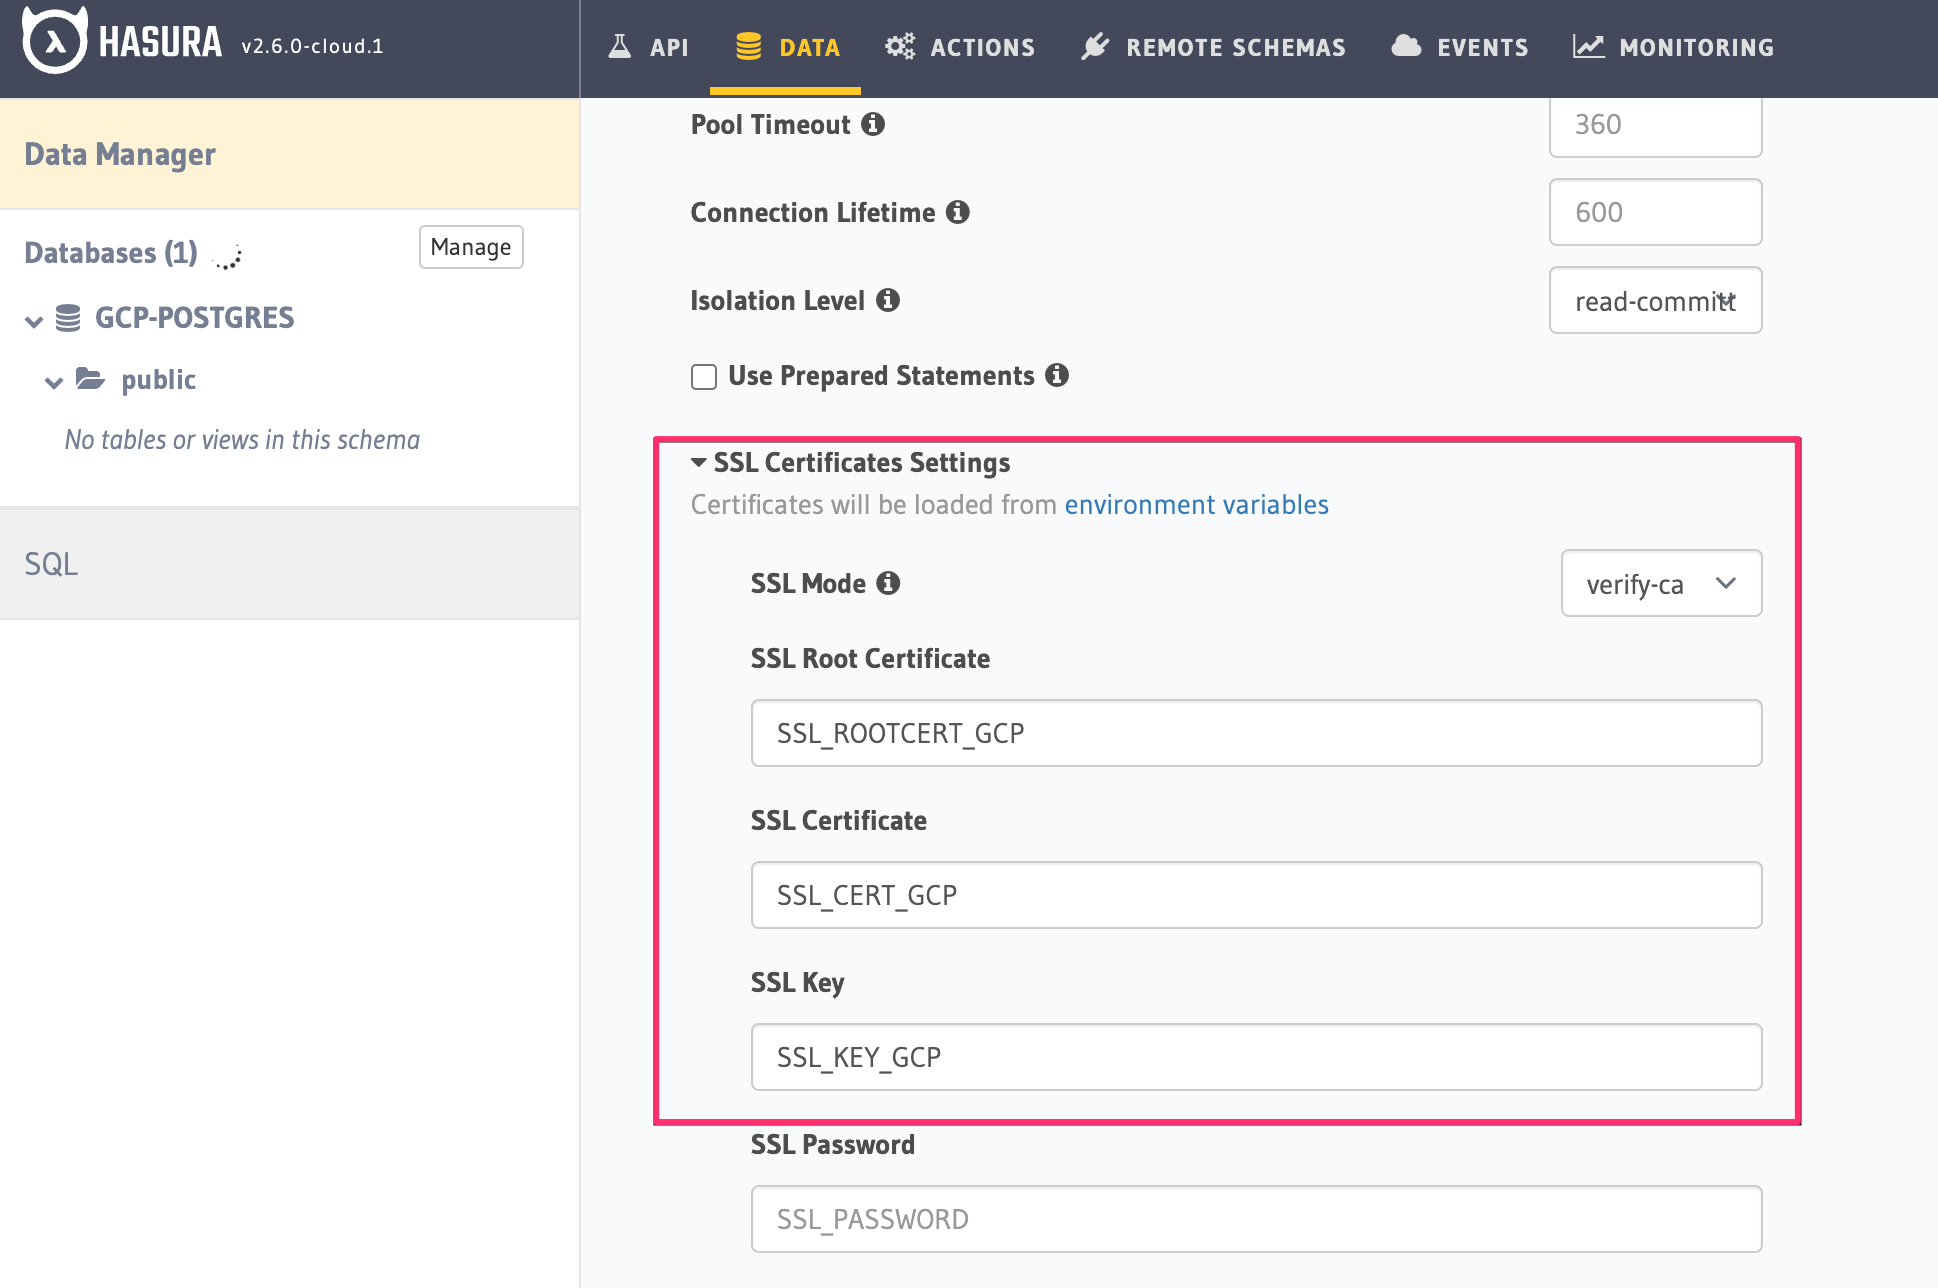Viewport: 1938px width, 1288px height.
Task: Open the environment variables link
Action: coord(1196,505)
